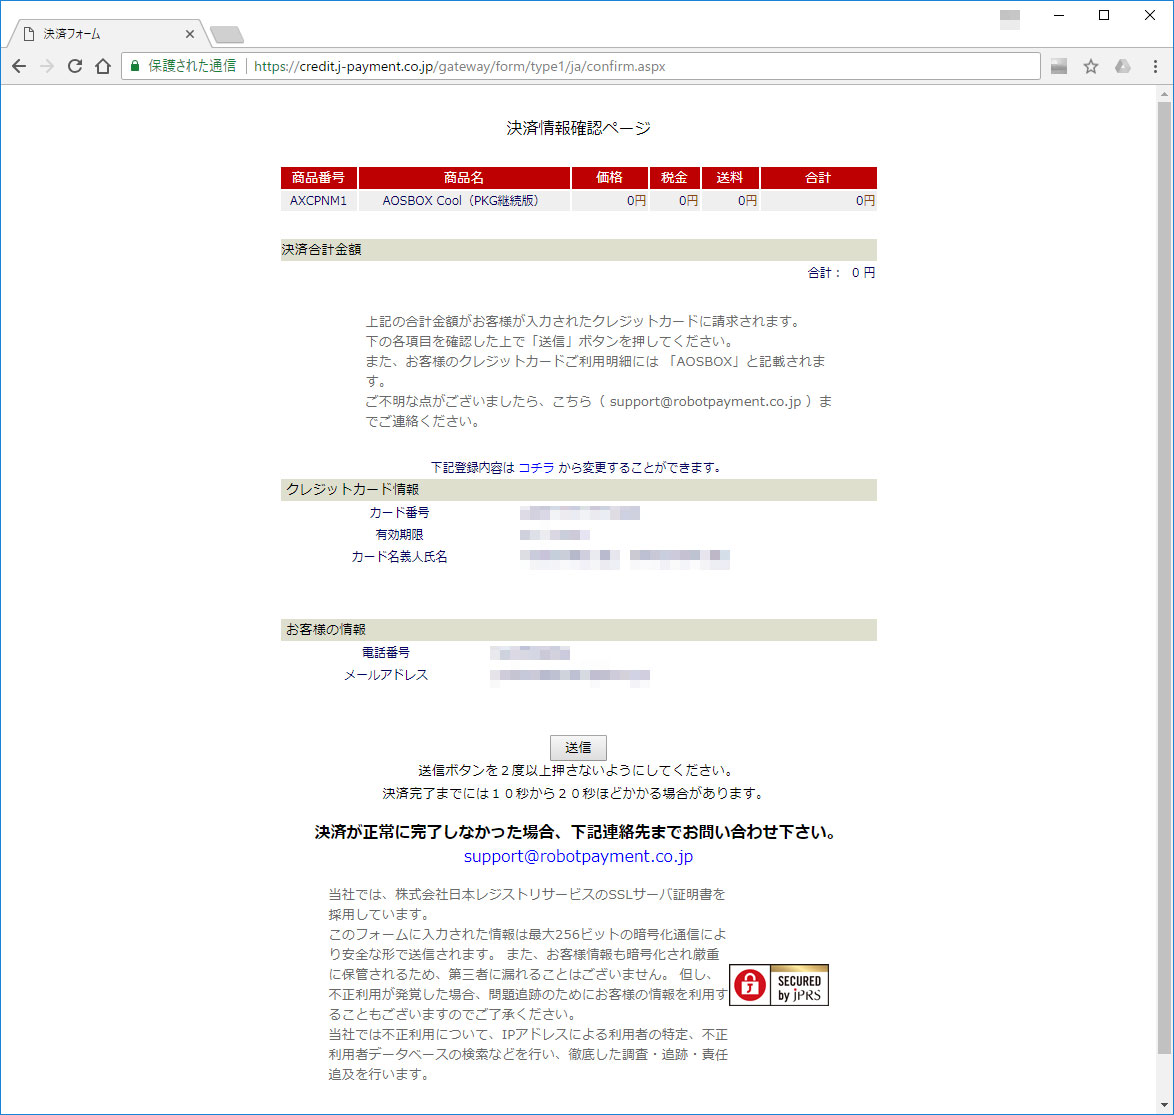Maximize the browser window
Viewport: 1174px width, 1115px height.
pyautogui.click(x=1104, y=15)
